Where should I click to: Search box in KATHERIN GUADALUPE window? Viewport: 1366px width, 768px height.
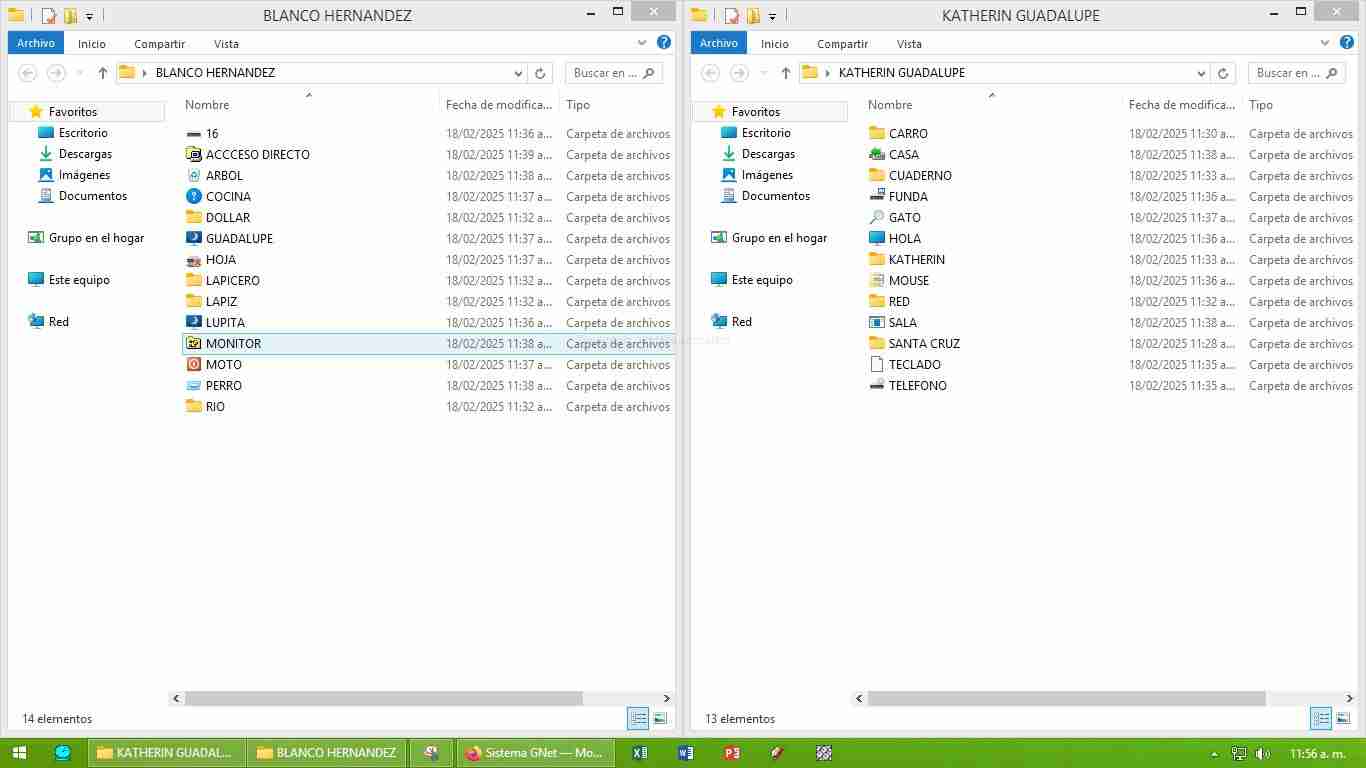tap(1297, 73)
